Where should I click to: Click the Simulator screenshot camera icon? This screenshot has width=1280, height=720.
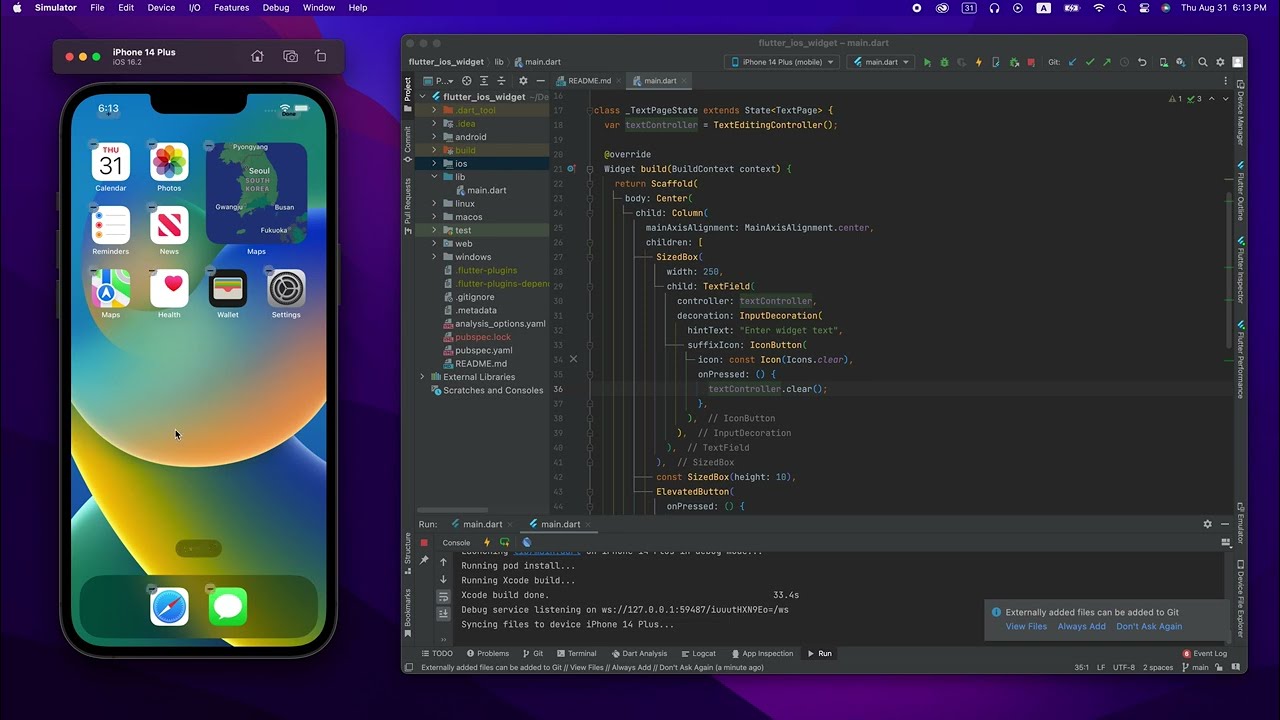pyautogui.click(x=290, y=57)
